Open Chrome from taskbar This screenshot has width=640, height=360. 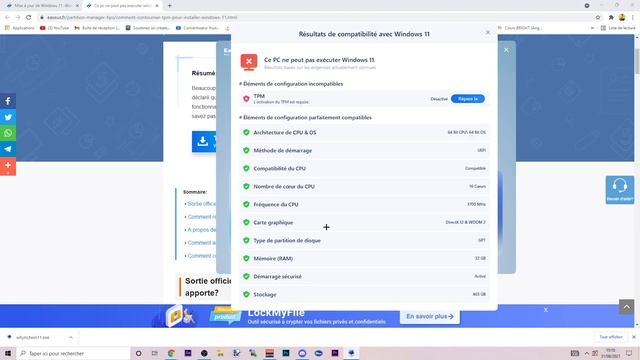point(171,353)
